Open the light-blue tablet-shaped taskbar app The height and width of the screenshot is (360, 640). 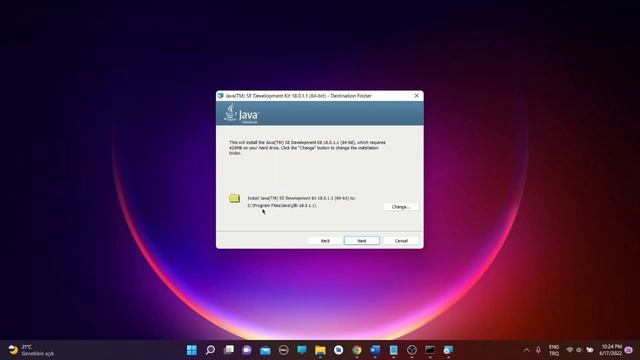tap(393, 350)
